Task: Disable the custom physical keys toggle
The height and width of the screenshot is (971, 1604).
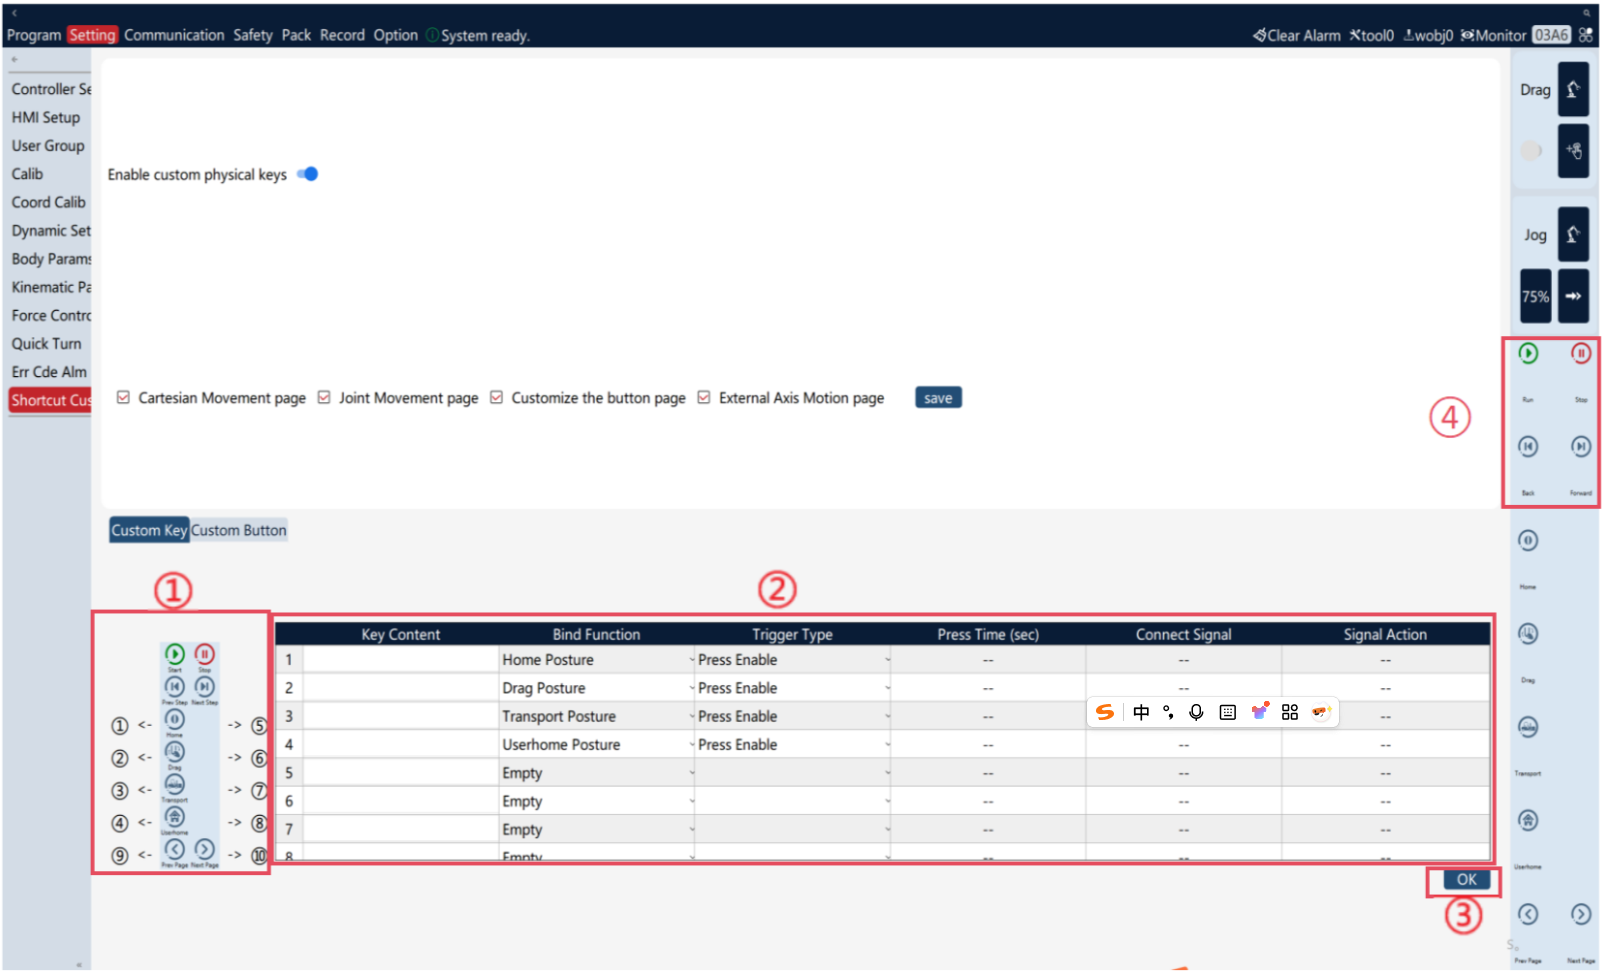Action: (x=308, y=174)
